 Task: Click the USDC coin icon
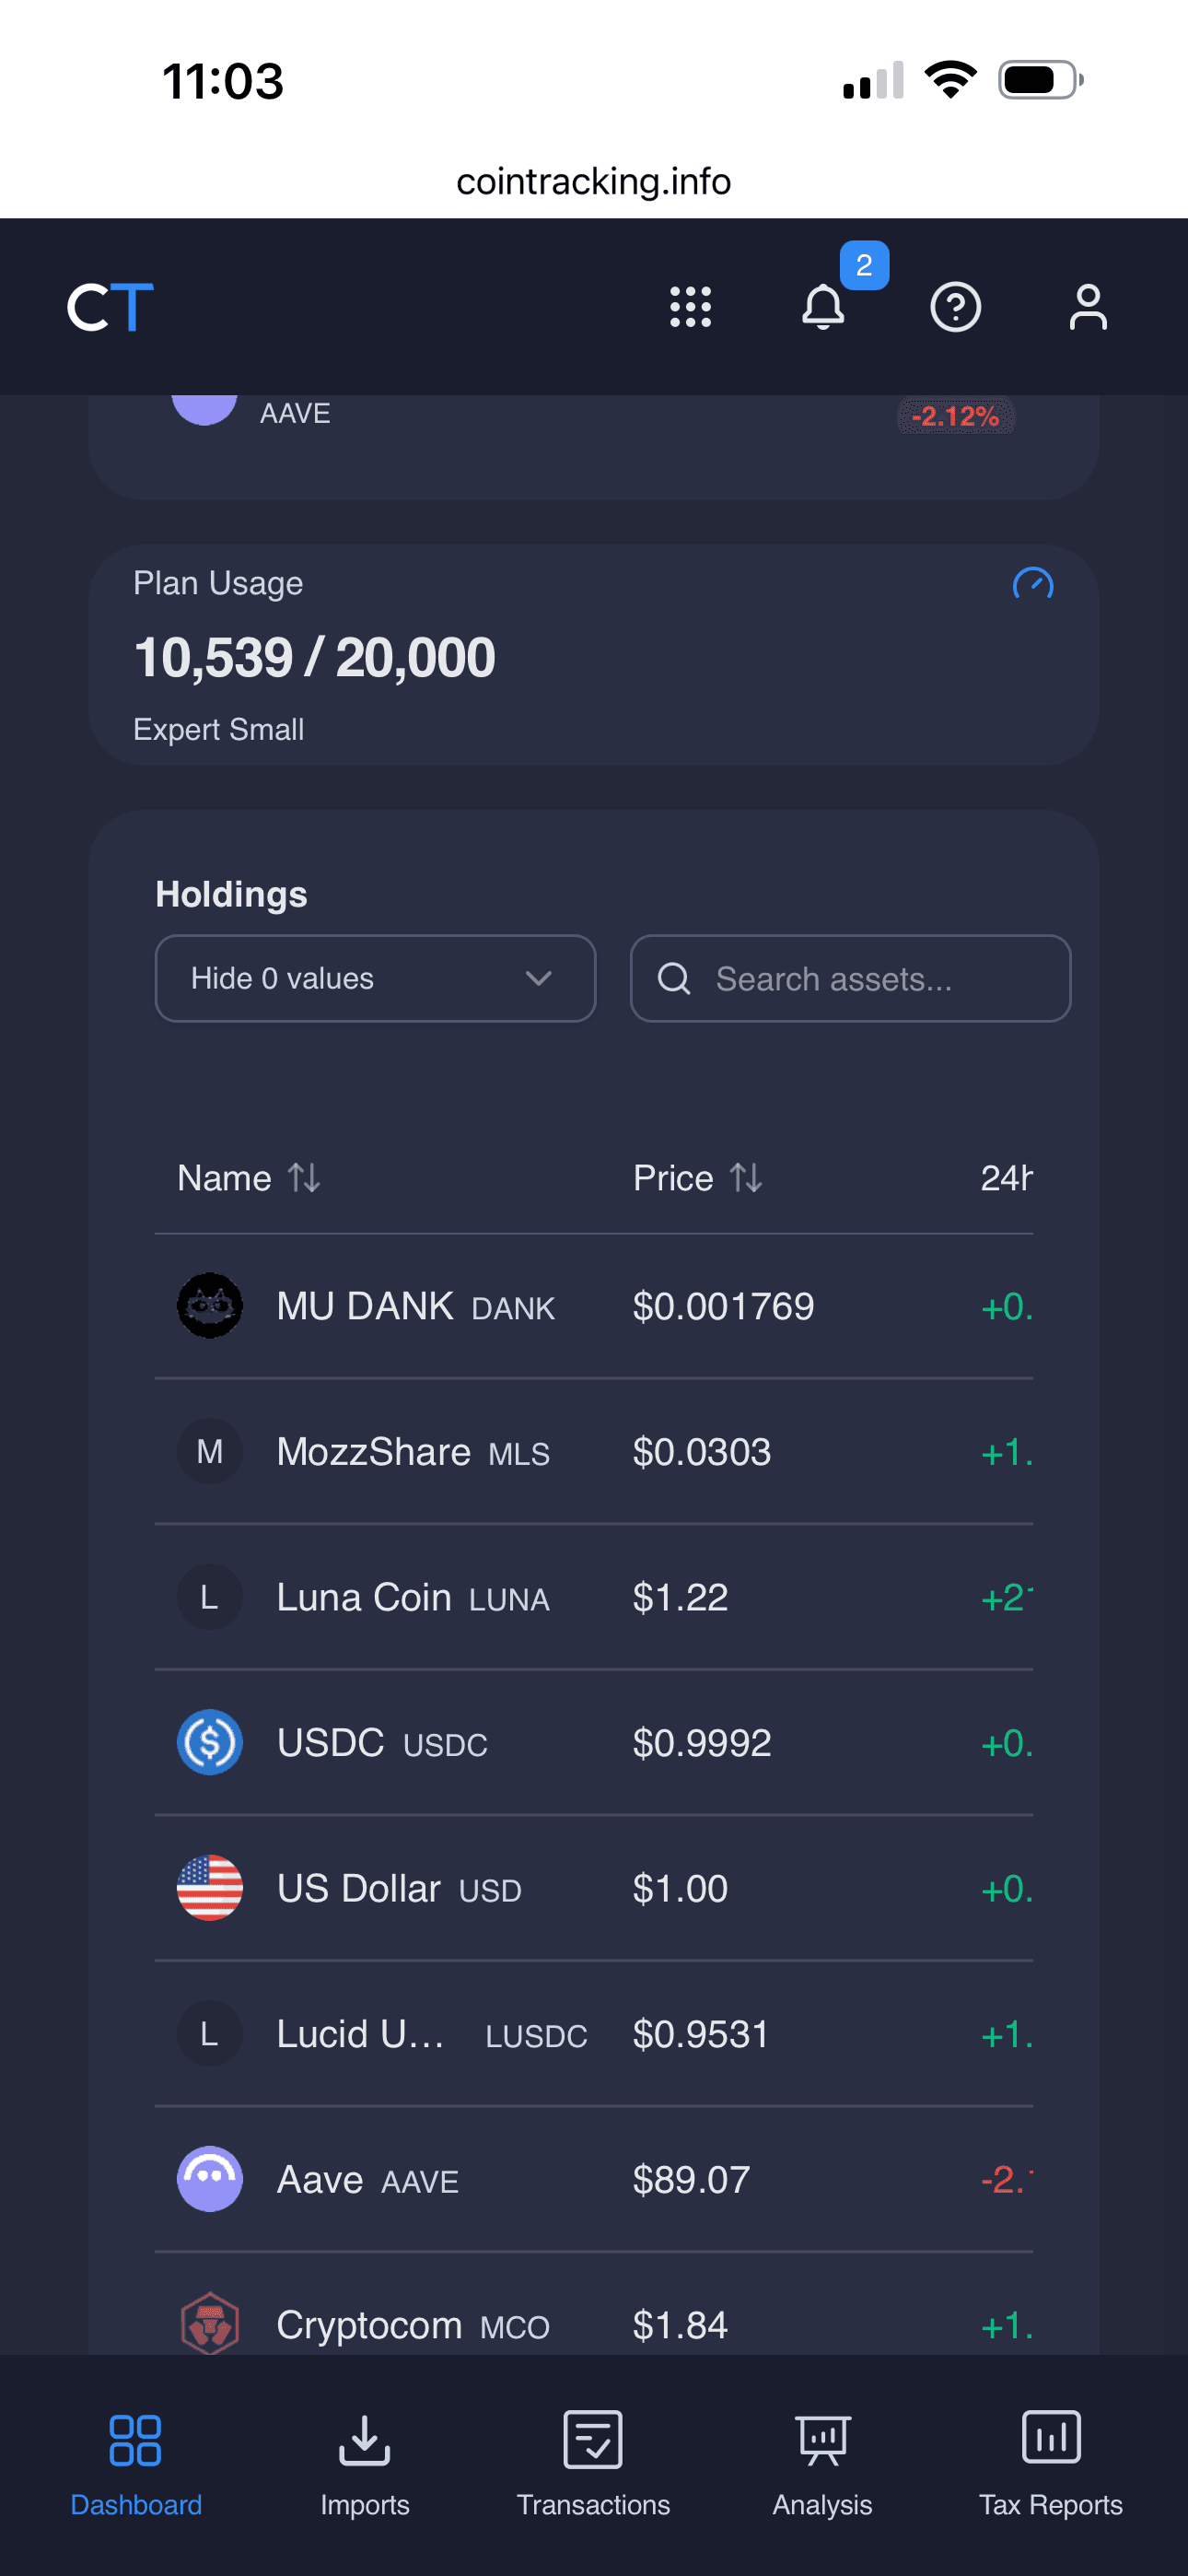[x=210, y=1742]
